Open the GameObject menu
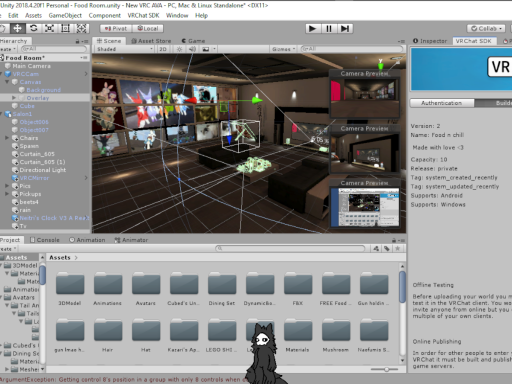 point(65,15)
